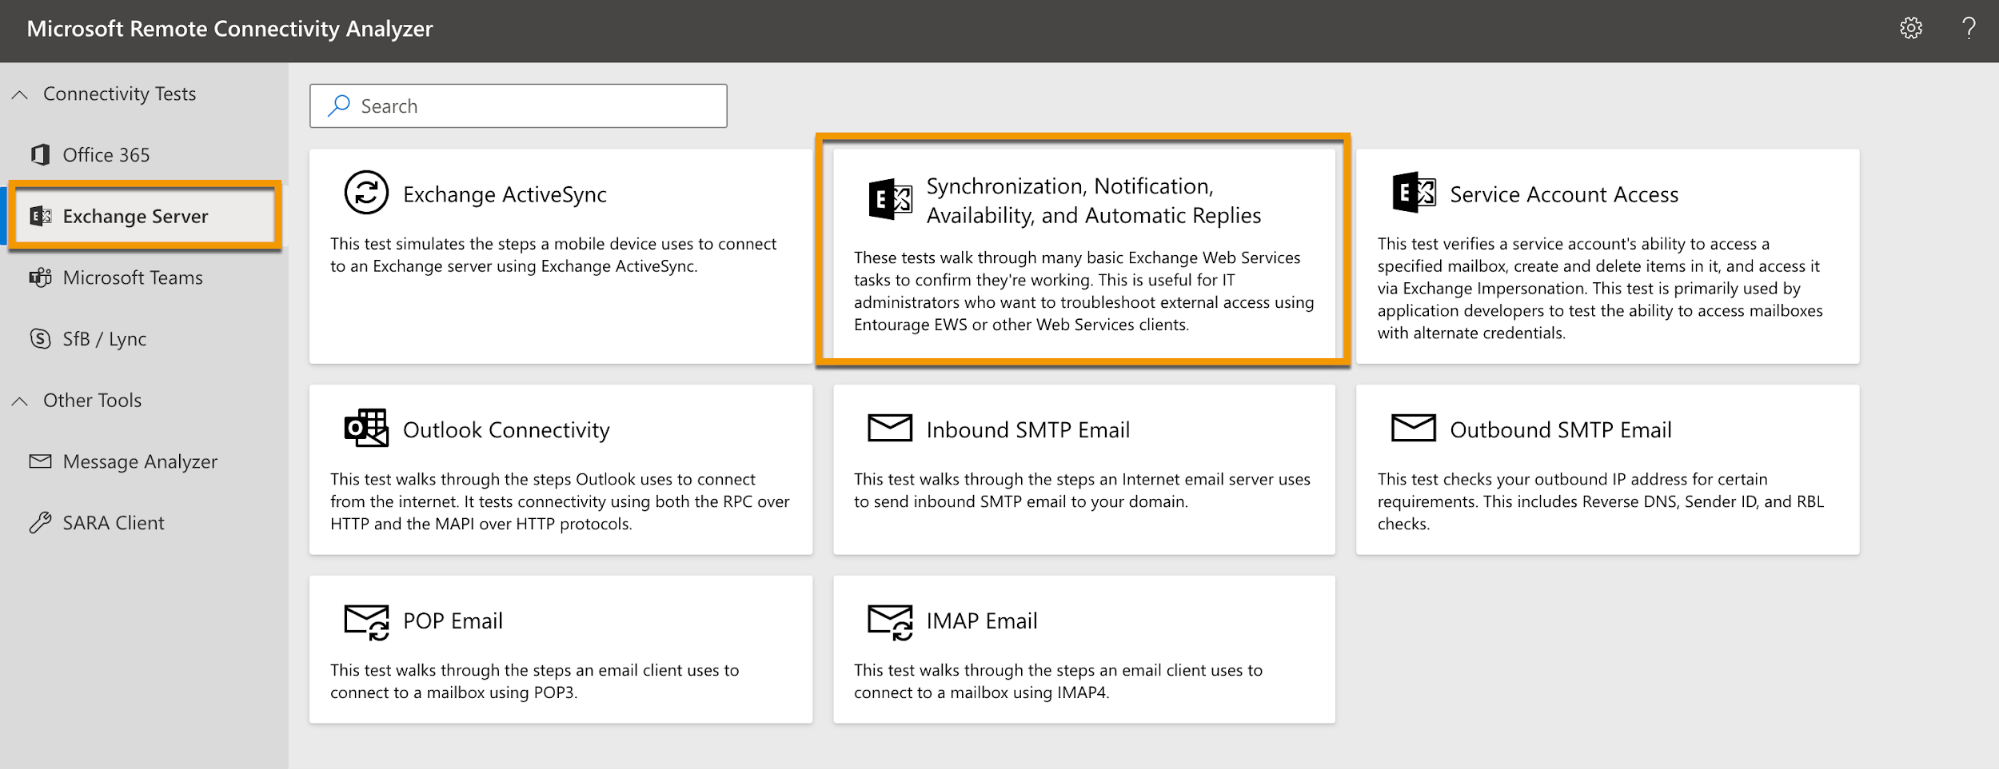
Task: Click the Other Tools heading text
Action: (x=92, y=401)
